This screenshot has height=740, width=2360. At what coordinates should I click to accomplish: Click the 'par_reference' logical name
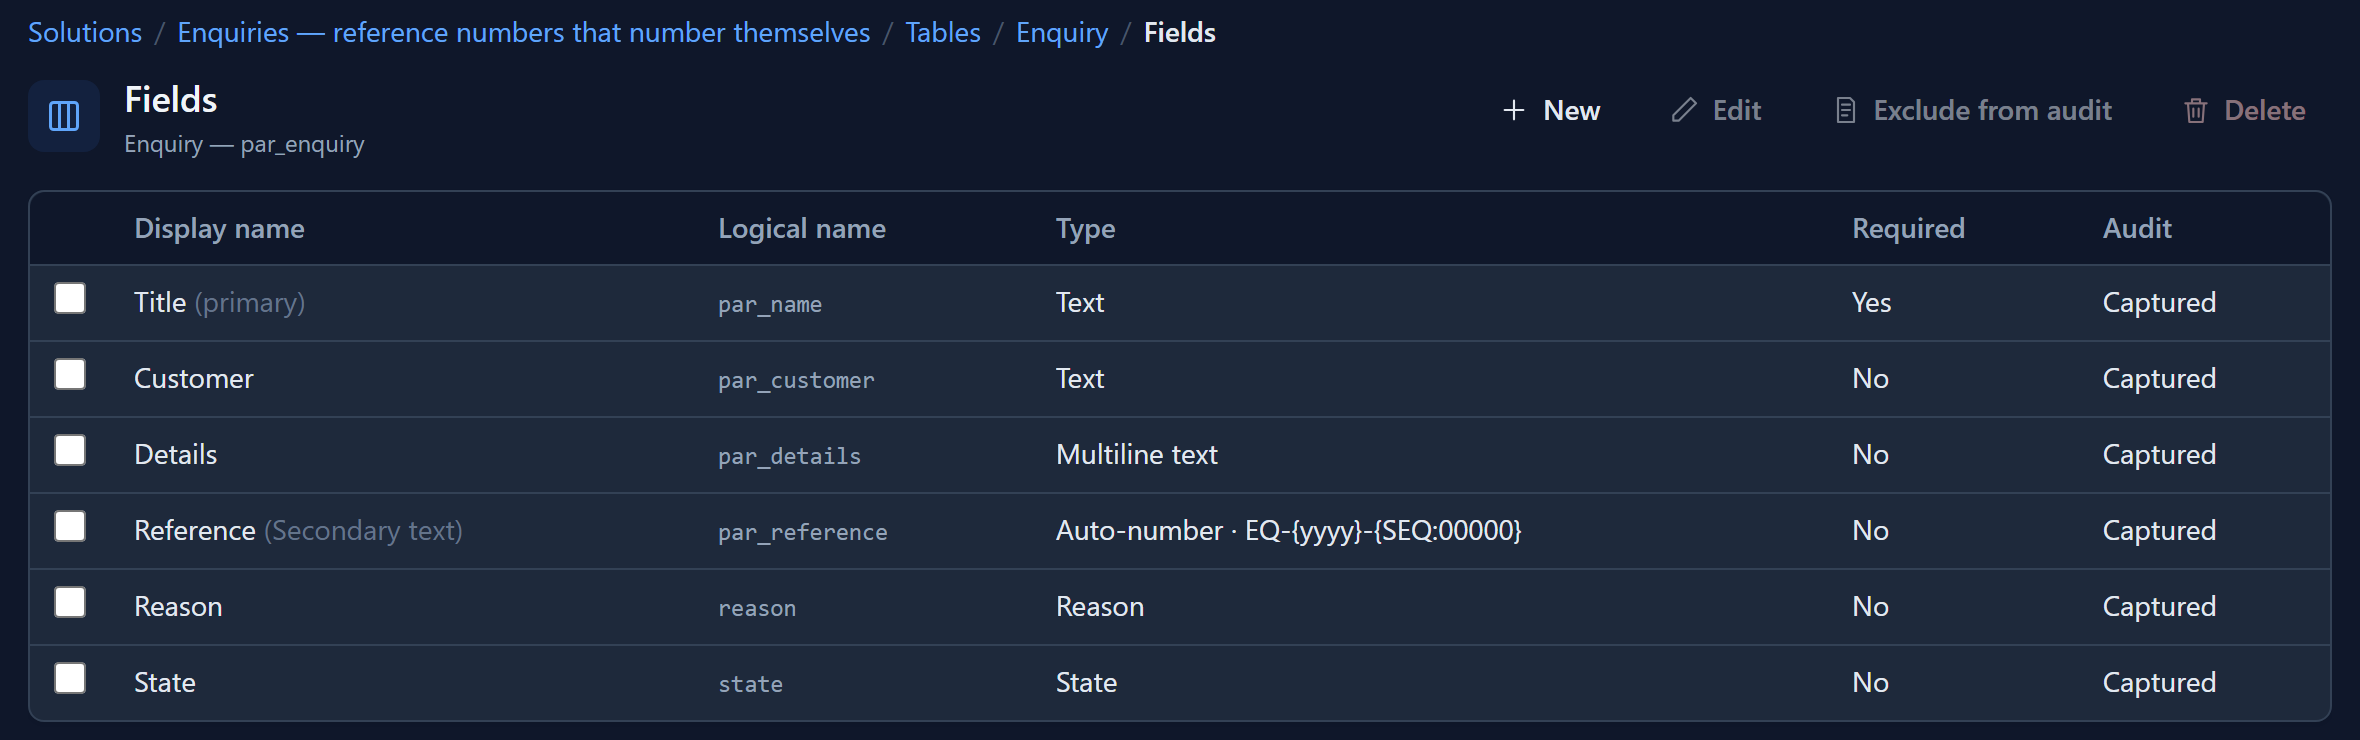click(803, 532)
